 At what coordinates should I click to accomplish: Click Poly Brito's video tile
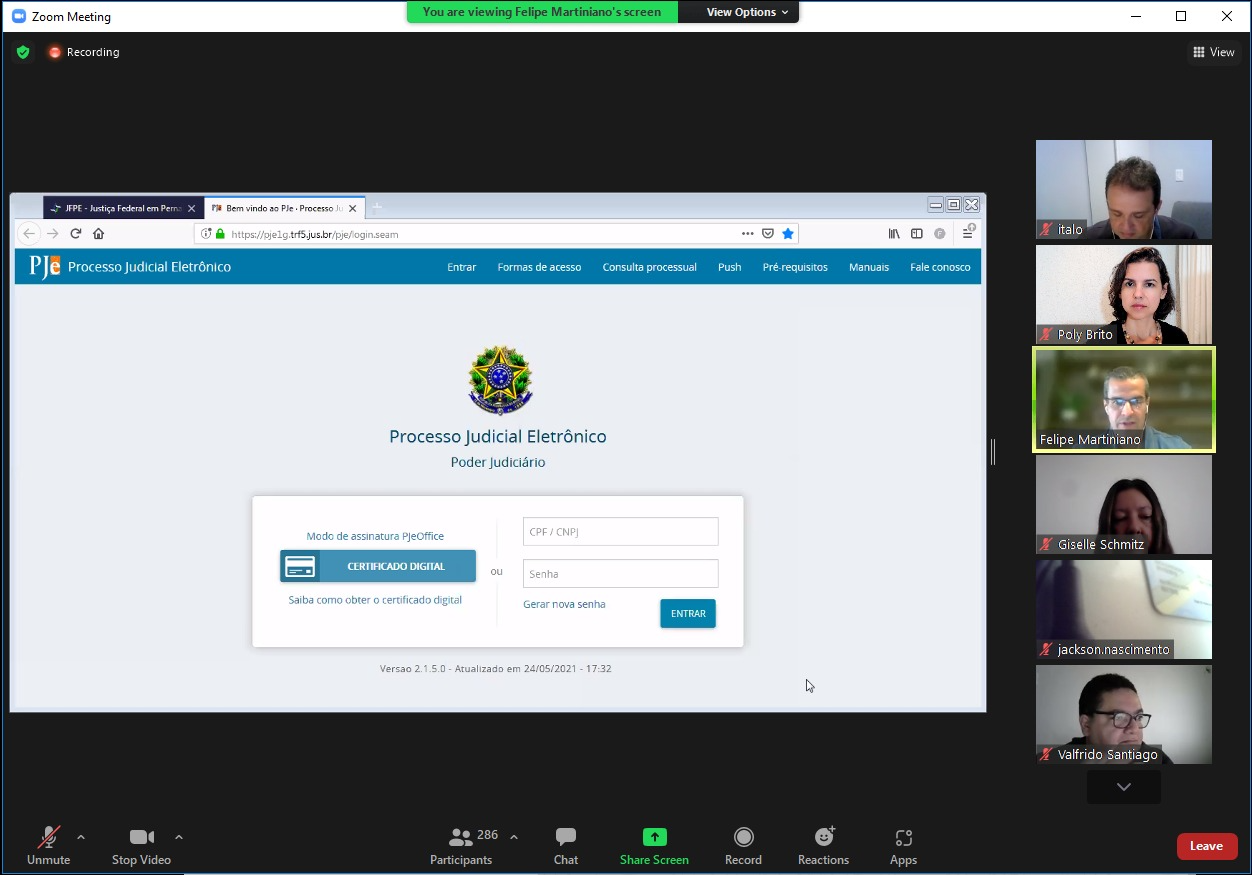[x=1123, y=294]
